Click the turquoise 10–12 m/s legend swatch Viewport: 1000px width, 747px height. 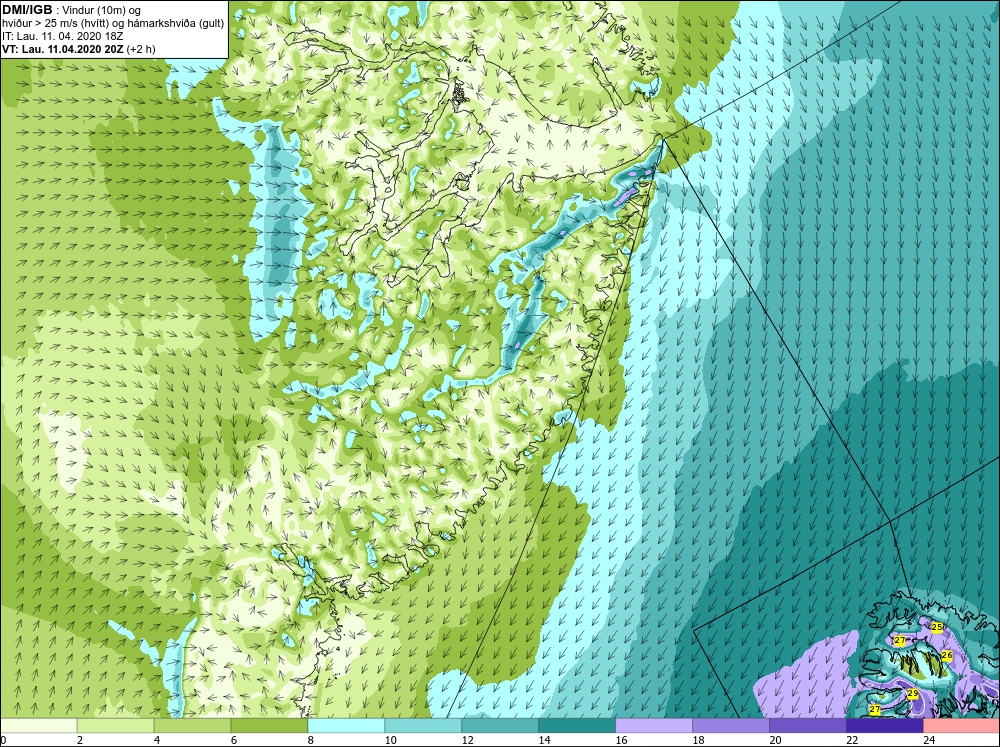tap(423, 725)
